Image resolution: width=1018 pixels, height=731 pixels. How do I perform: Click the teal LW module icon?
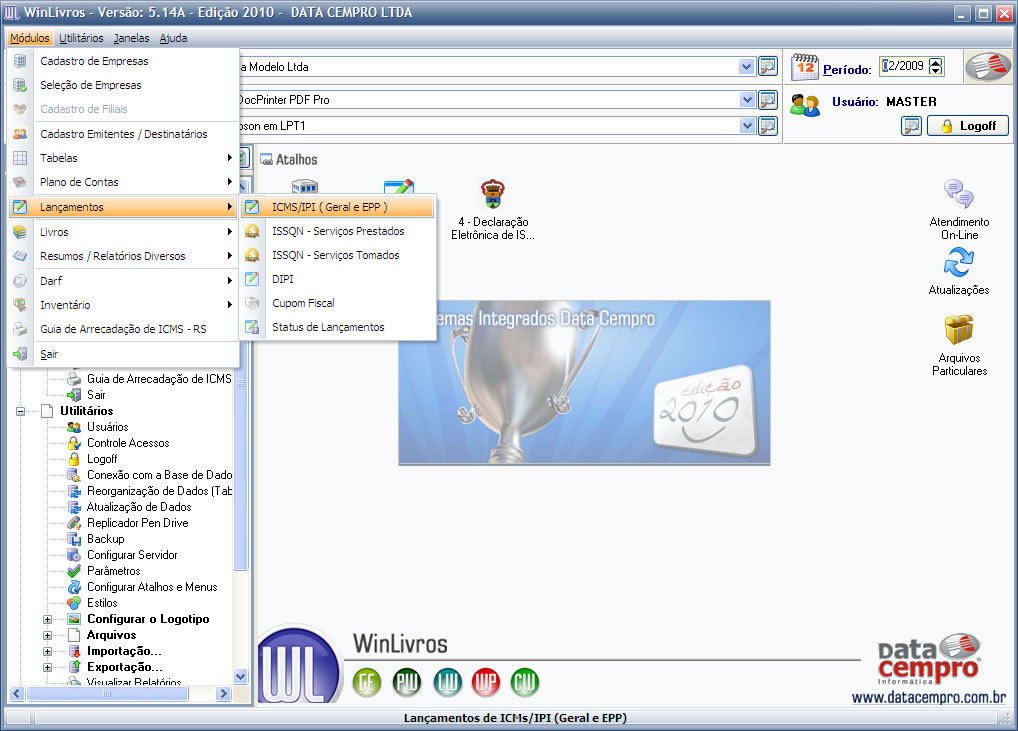447,682
